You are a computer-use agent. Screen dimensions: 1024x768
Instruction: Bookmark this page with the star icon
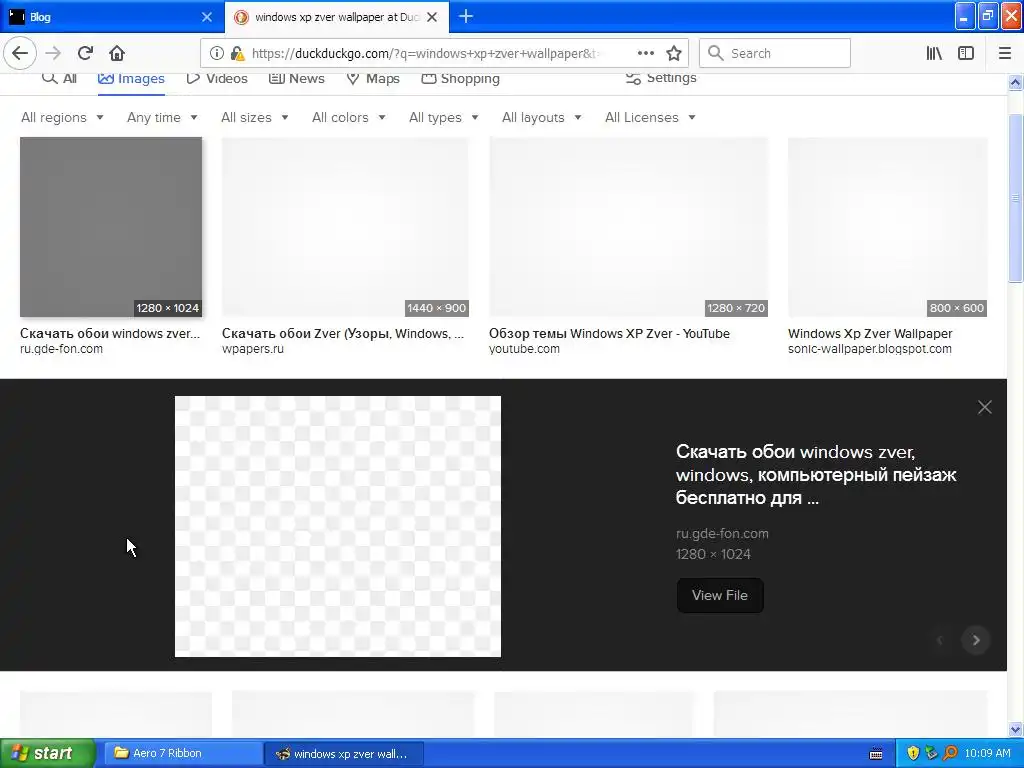click(674, 53)
